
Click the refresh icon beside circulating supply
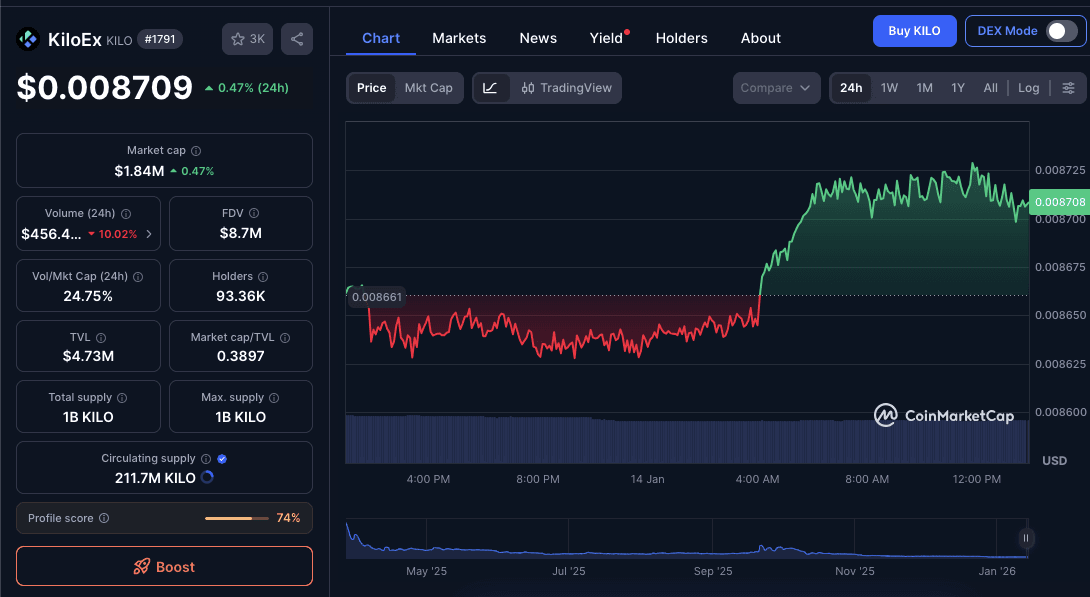[x=208, y=478]
